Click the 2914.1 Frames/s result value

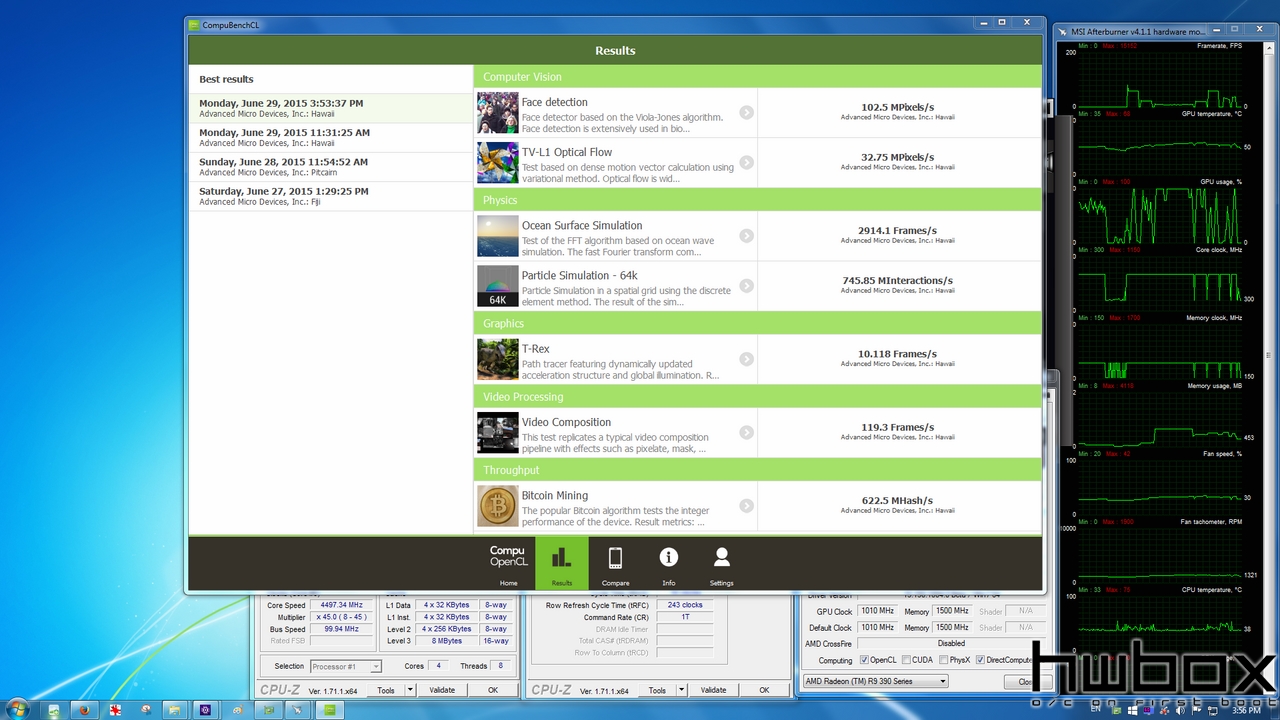pyautogui.click(x=897, y=230)
